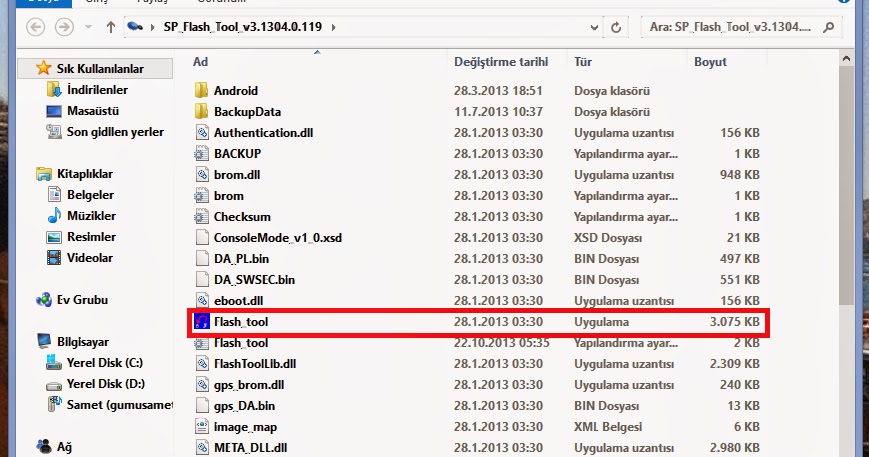Open Resimler library
The image size is (869, 457).
click(x=91, y=237)
